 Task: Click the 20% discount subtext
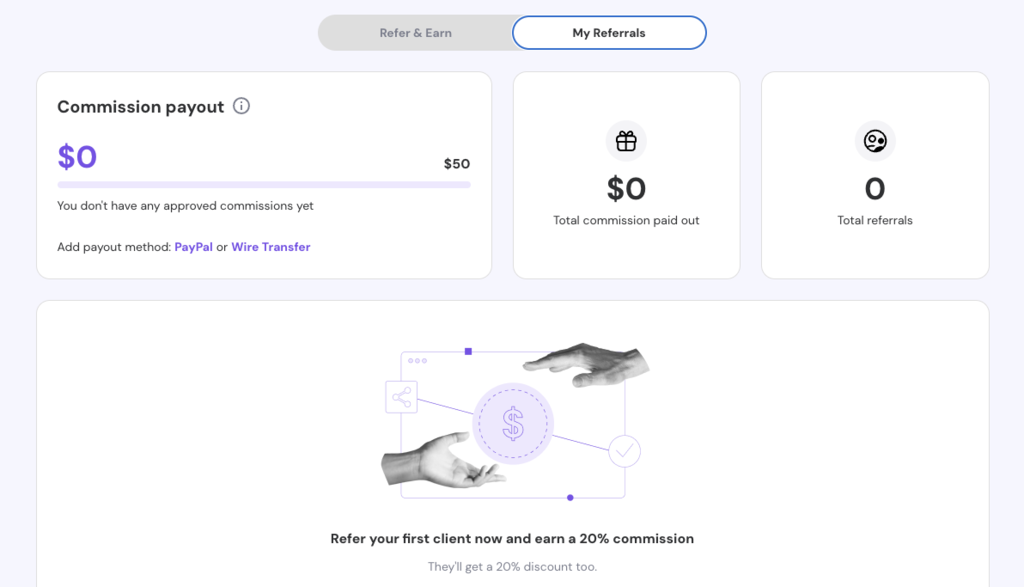click(512, 566)
